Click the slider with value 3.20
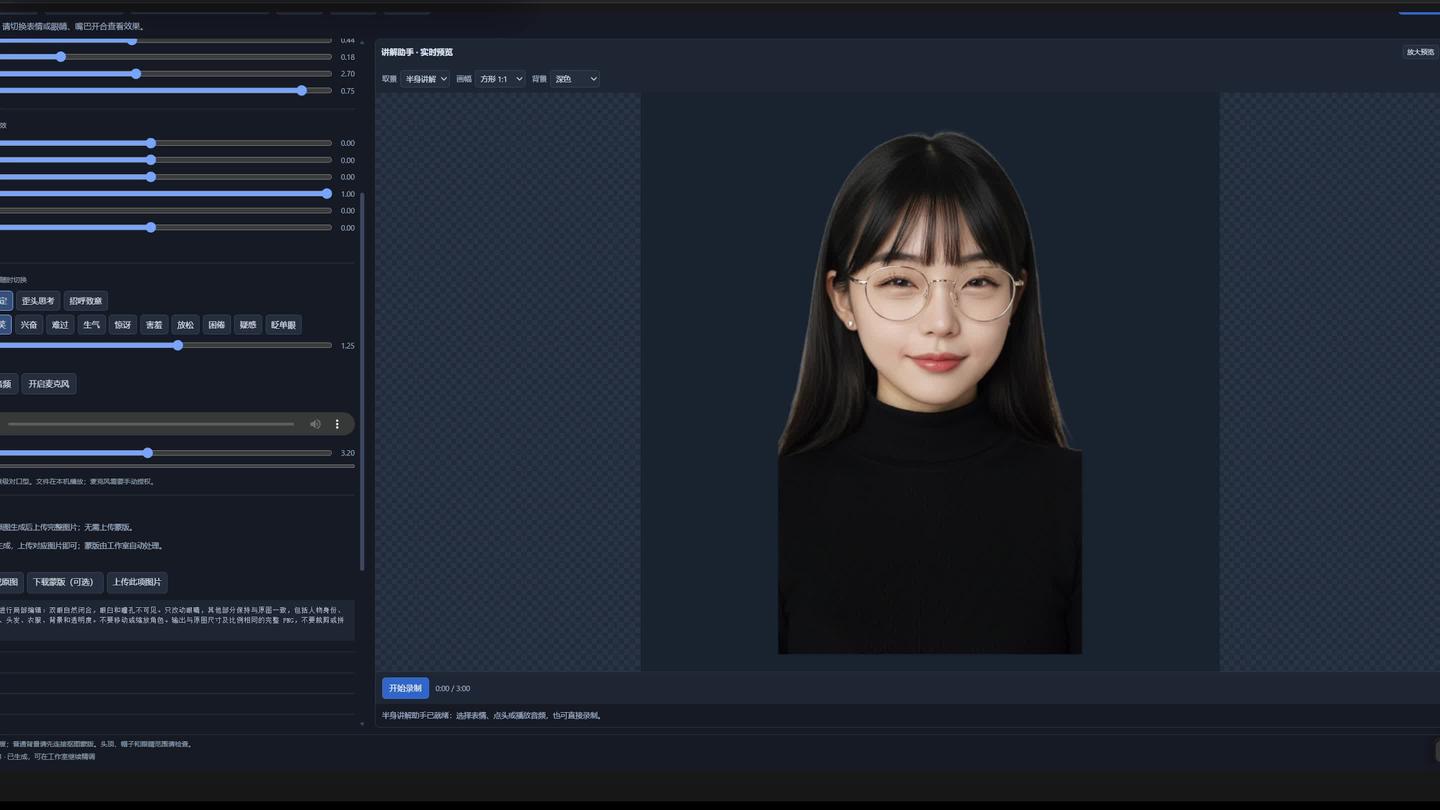Screen dimensions: 1440x810 pyautogui.click(x=165, y=453)
